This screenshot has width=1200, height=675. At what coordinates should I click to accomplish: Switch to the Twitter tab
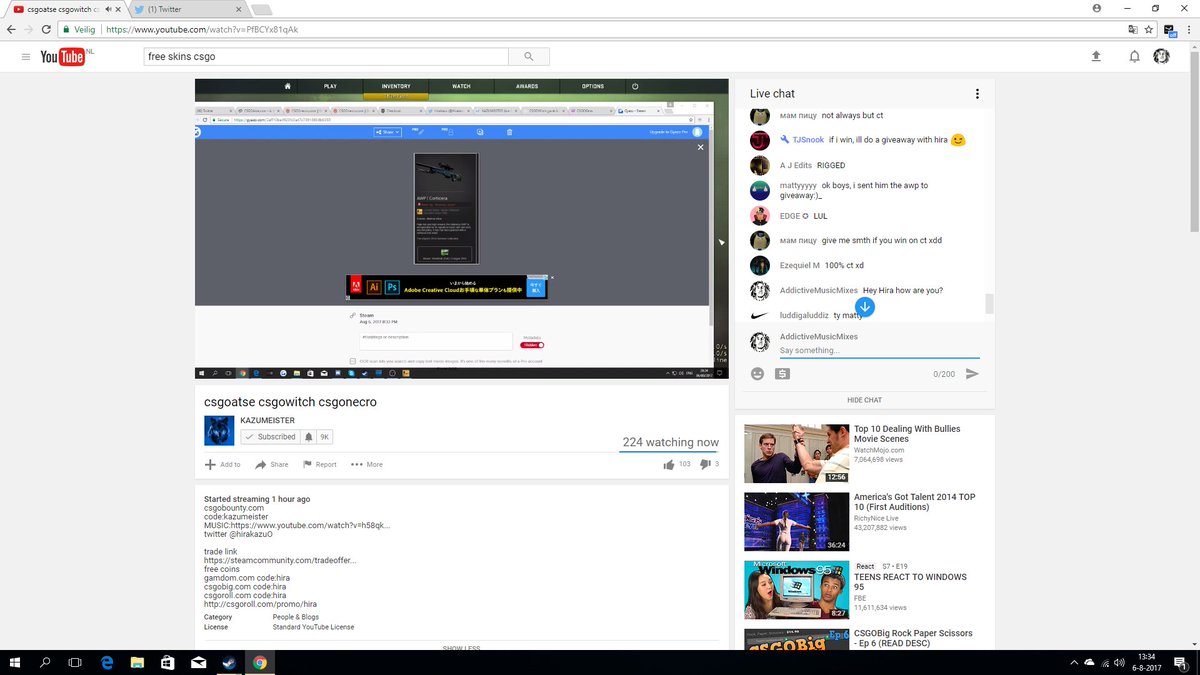point(186,8)
